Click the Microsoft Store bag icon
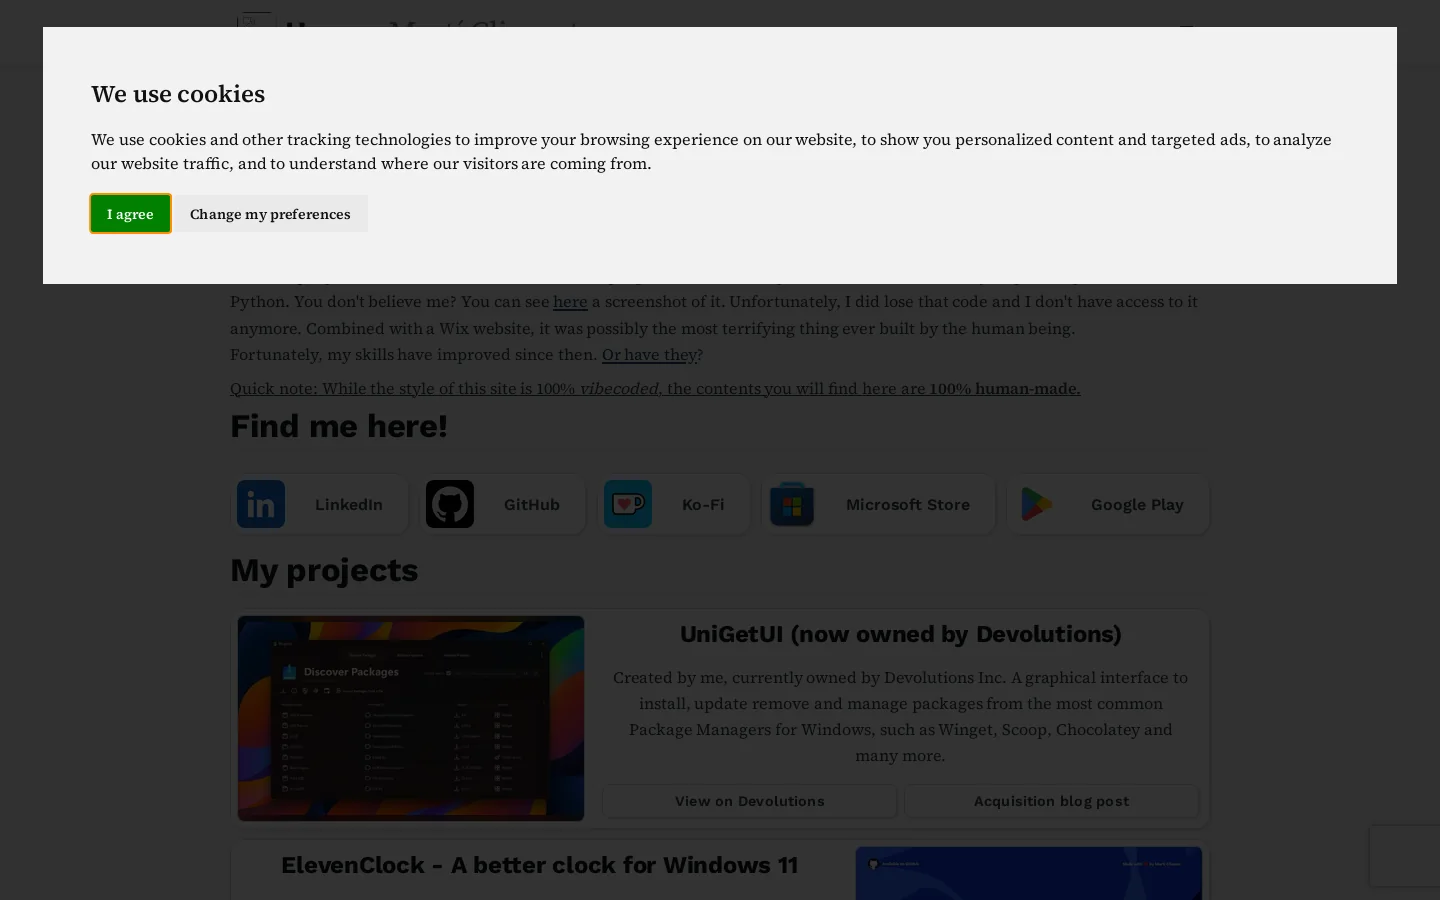Screen dimensions: 1440x900 pos(792,504)
